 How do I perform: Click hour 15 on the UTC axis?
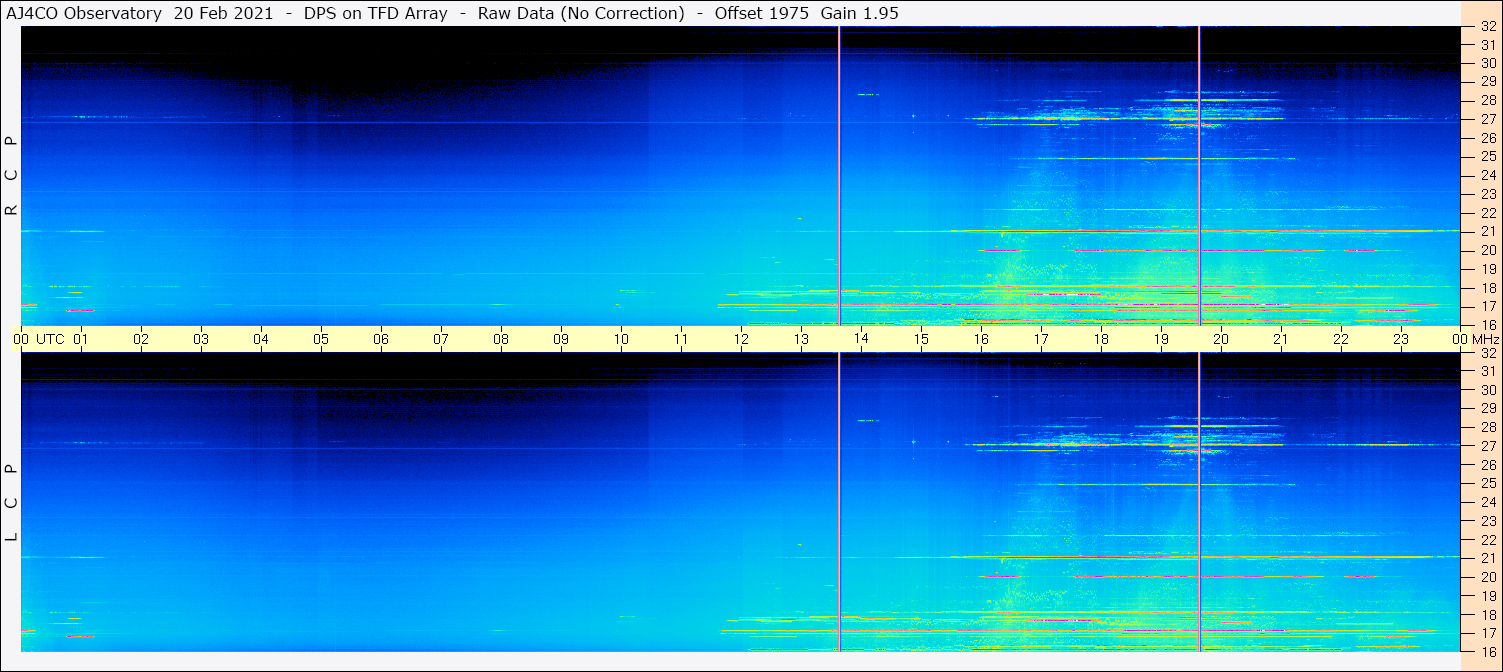tap(921, 339)
